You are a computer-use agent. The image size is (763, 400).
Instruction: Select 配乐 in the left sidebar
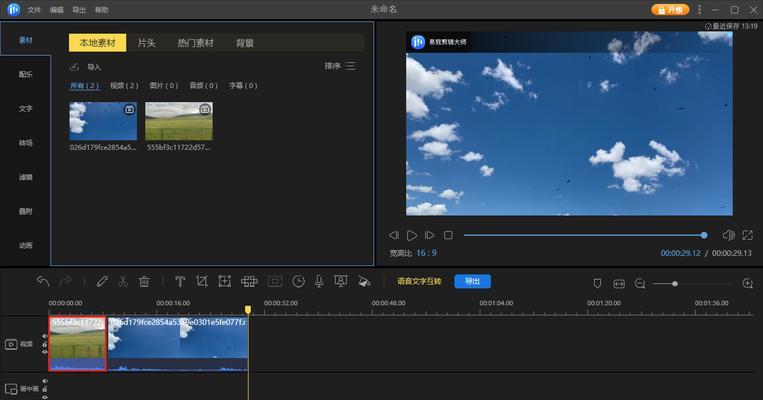(25, 74)
